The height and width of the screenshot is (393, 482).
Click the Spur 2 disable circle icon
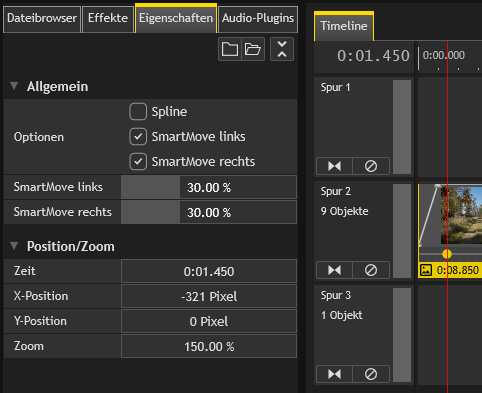371,270
